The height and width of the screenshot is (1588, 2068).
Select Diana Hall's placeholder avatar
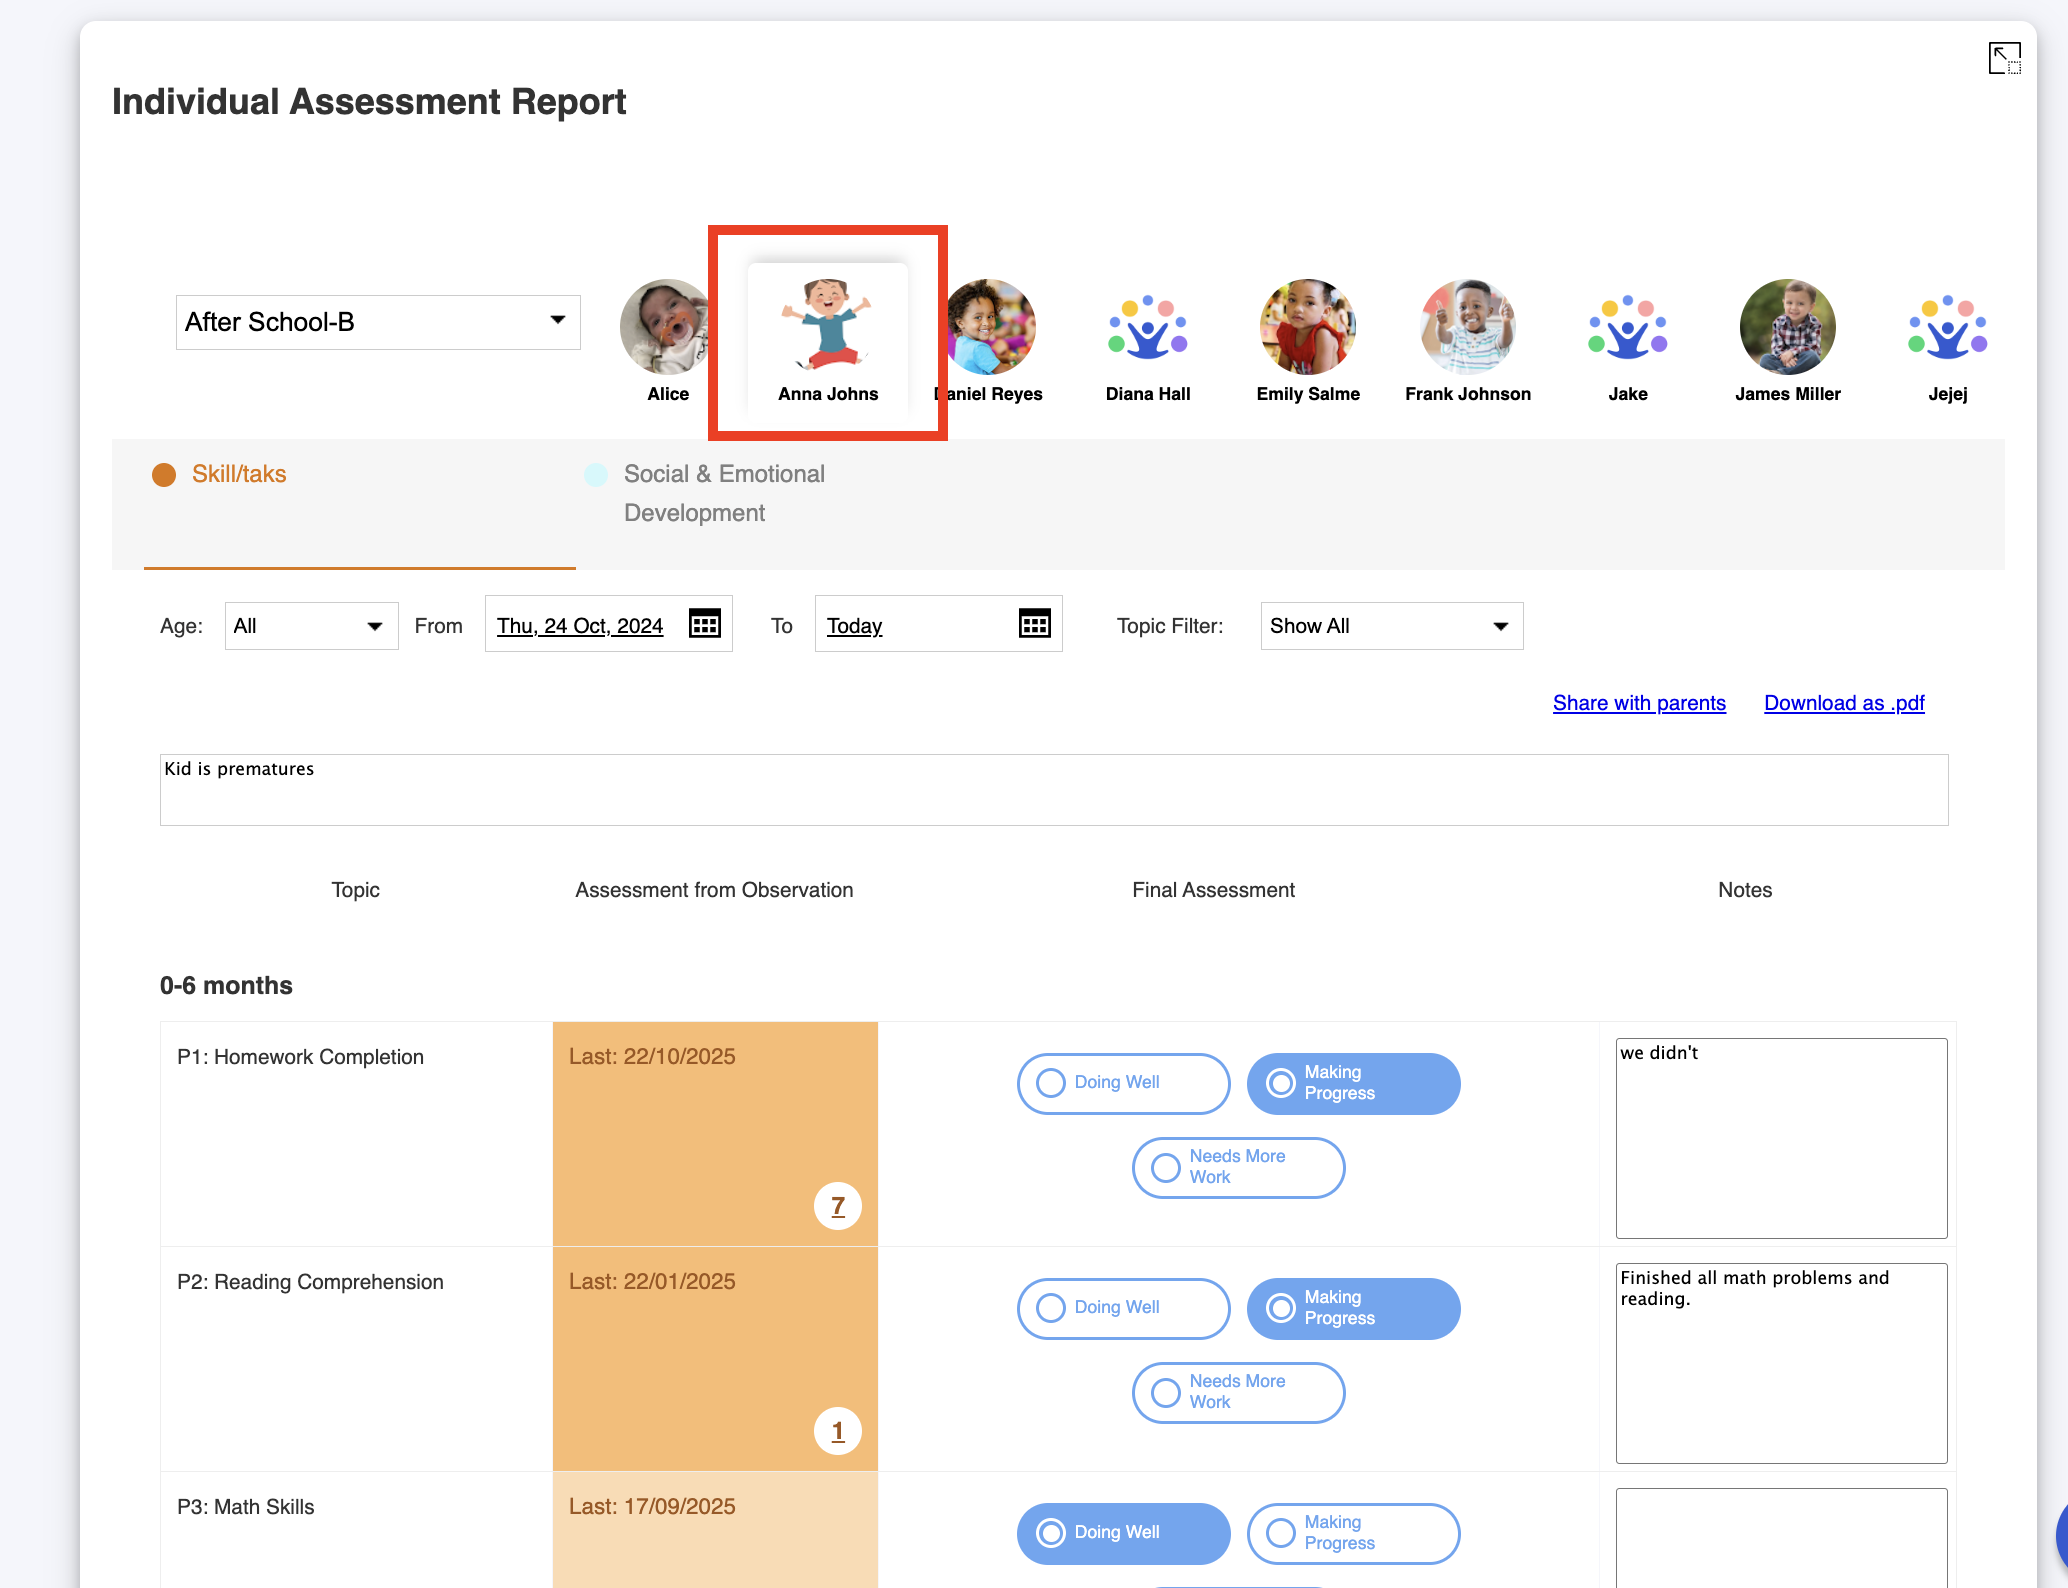coord(1147,327)
